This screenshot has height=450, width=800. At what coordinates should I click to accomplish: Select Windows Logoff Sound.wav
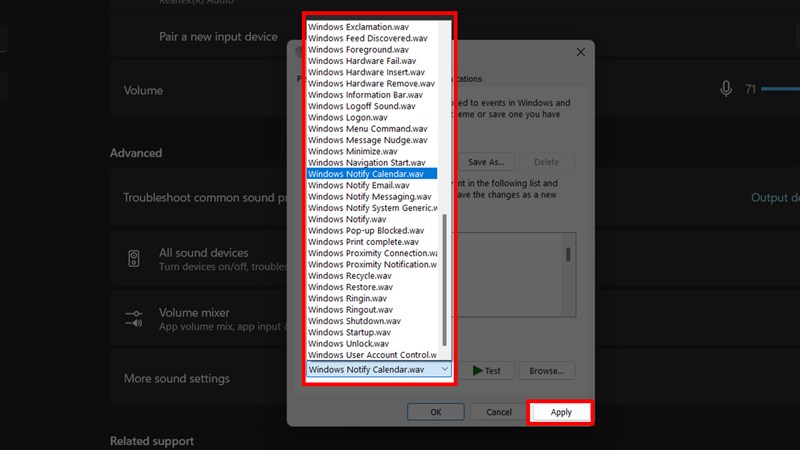(x=372, y=106)
